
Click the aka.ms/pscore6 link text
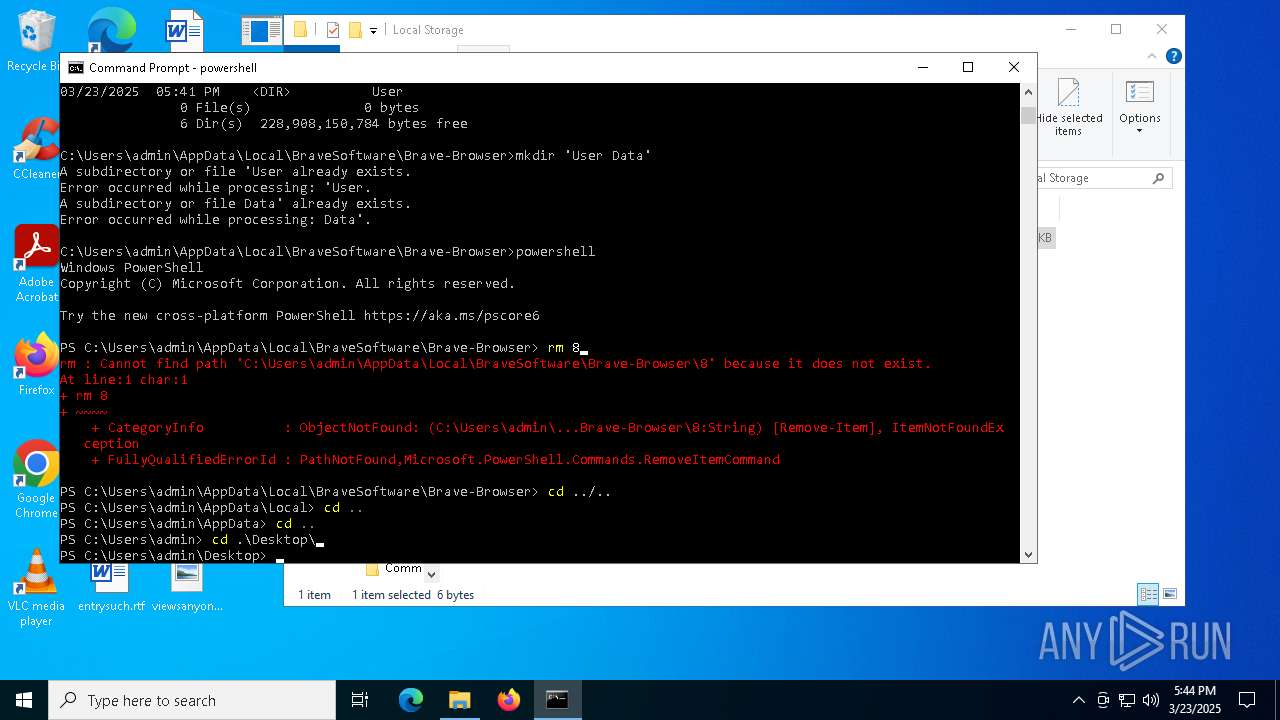(451, 315)
